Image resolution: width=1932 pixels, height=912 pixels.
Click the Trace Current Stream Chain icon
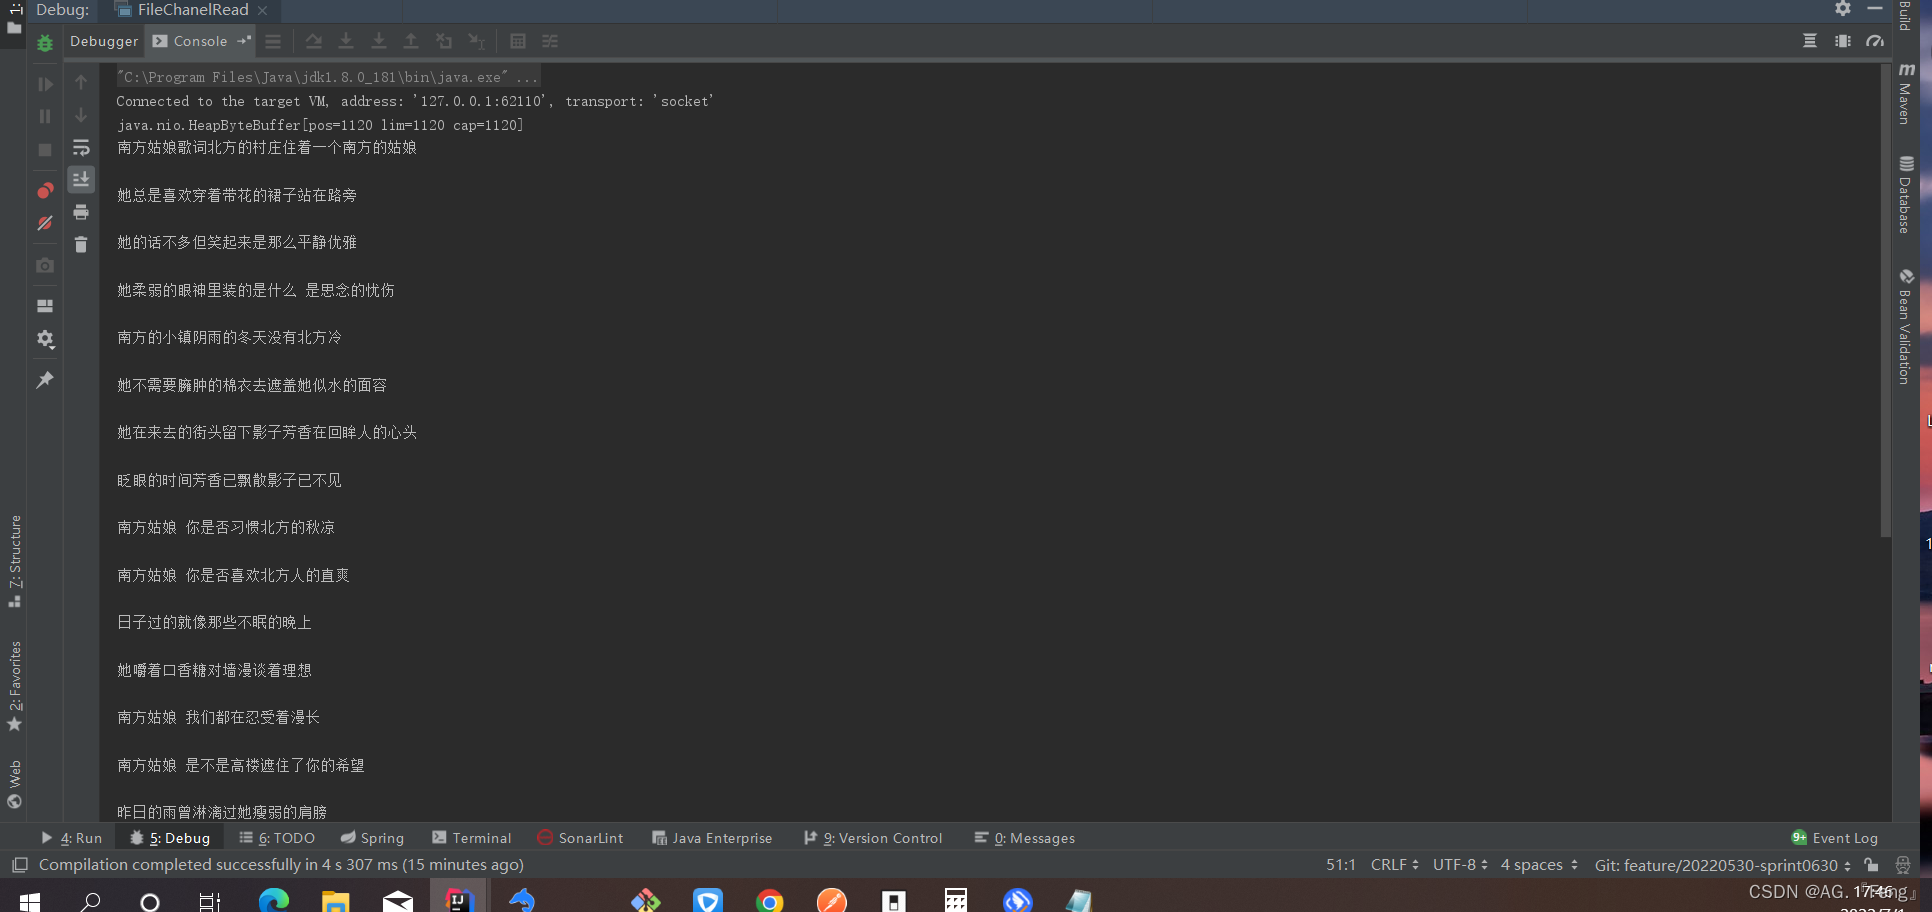coord(550,41)
